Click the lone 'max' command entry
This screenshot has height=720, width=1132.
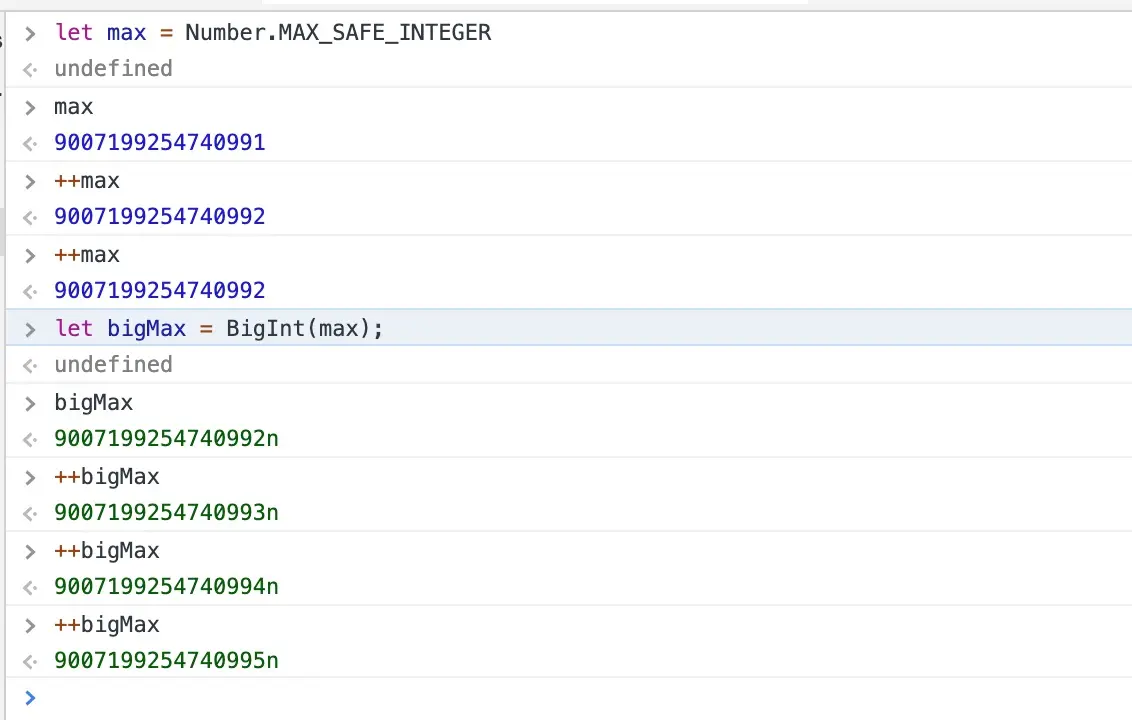click(x=74, y=107)
